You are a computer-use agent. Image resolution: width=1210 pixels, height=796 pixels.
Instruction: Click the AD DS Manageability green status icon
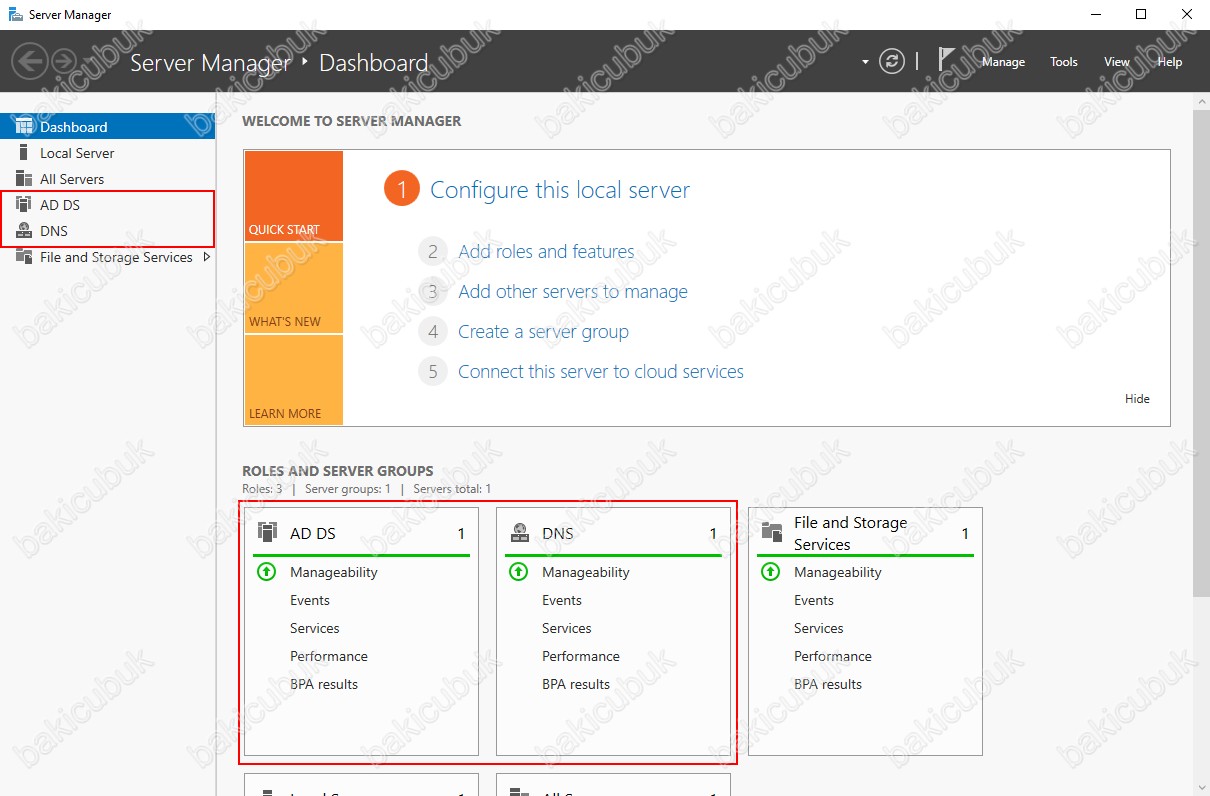tap(266, 572)
